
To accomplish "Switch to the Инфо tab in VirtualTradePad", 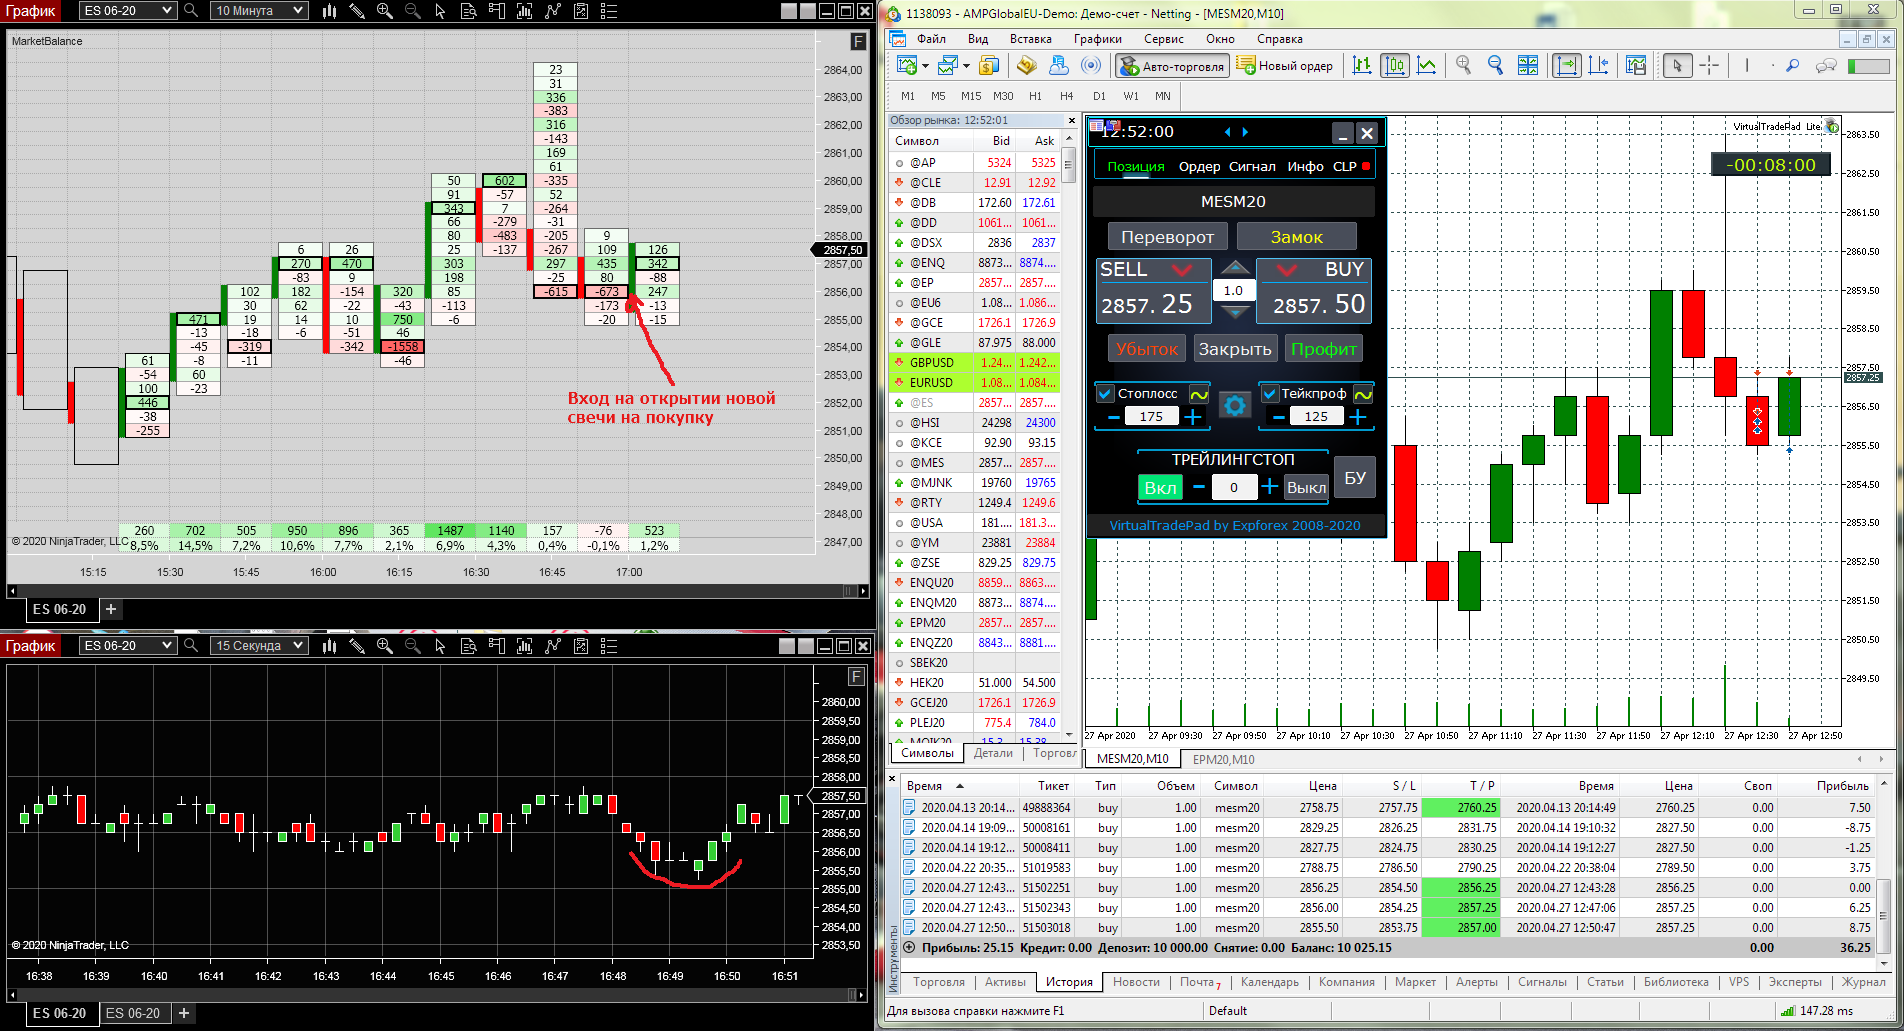I will click(x=1305, y=167).
